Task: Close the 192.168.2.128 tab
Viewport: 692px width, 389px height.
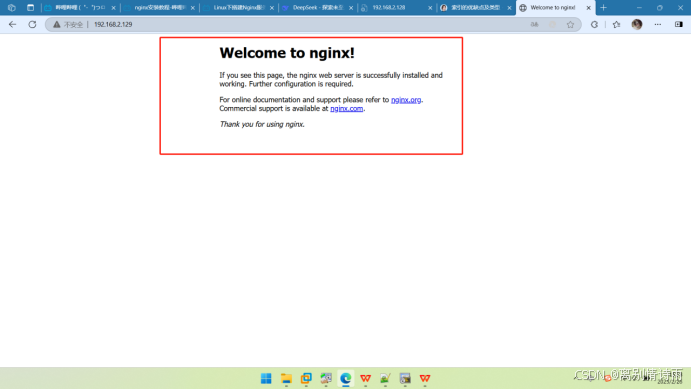Action: pos(430,8)
